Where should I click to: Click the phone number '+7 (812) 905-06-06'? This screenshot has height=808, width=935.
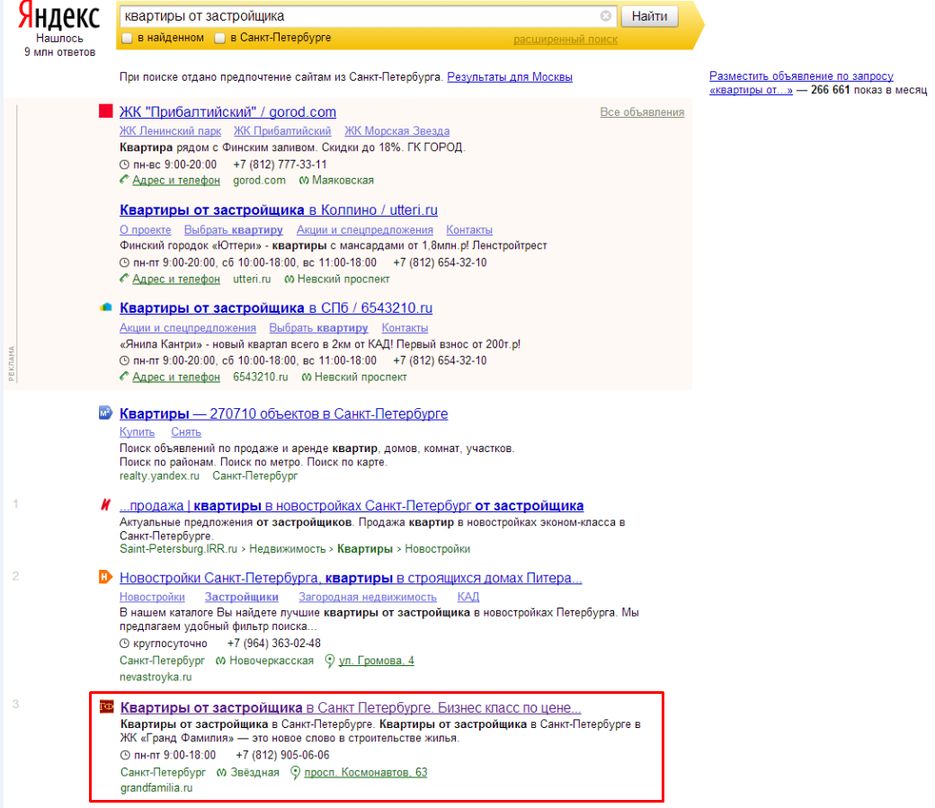283,756
